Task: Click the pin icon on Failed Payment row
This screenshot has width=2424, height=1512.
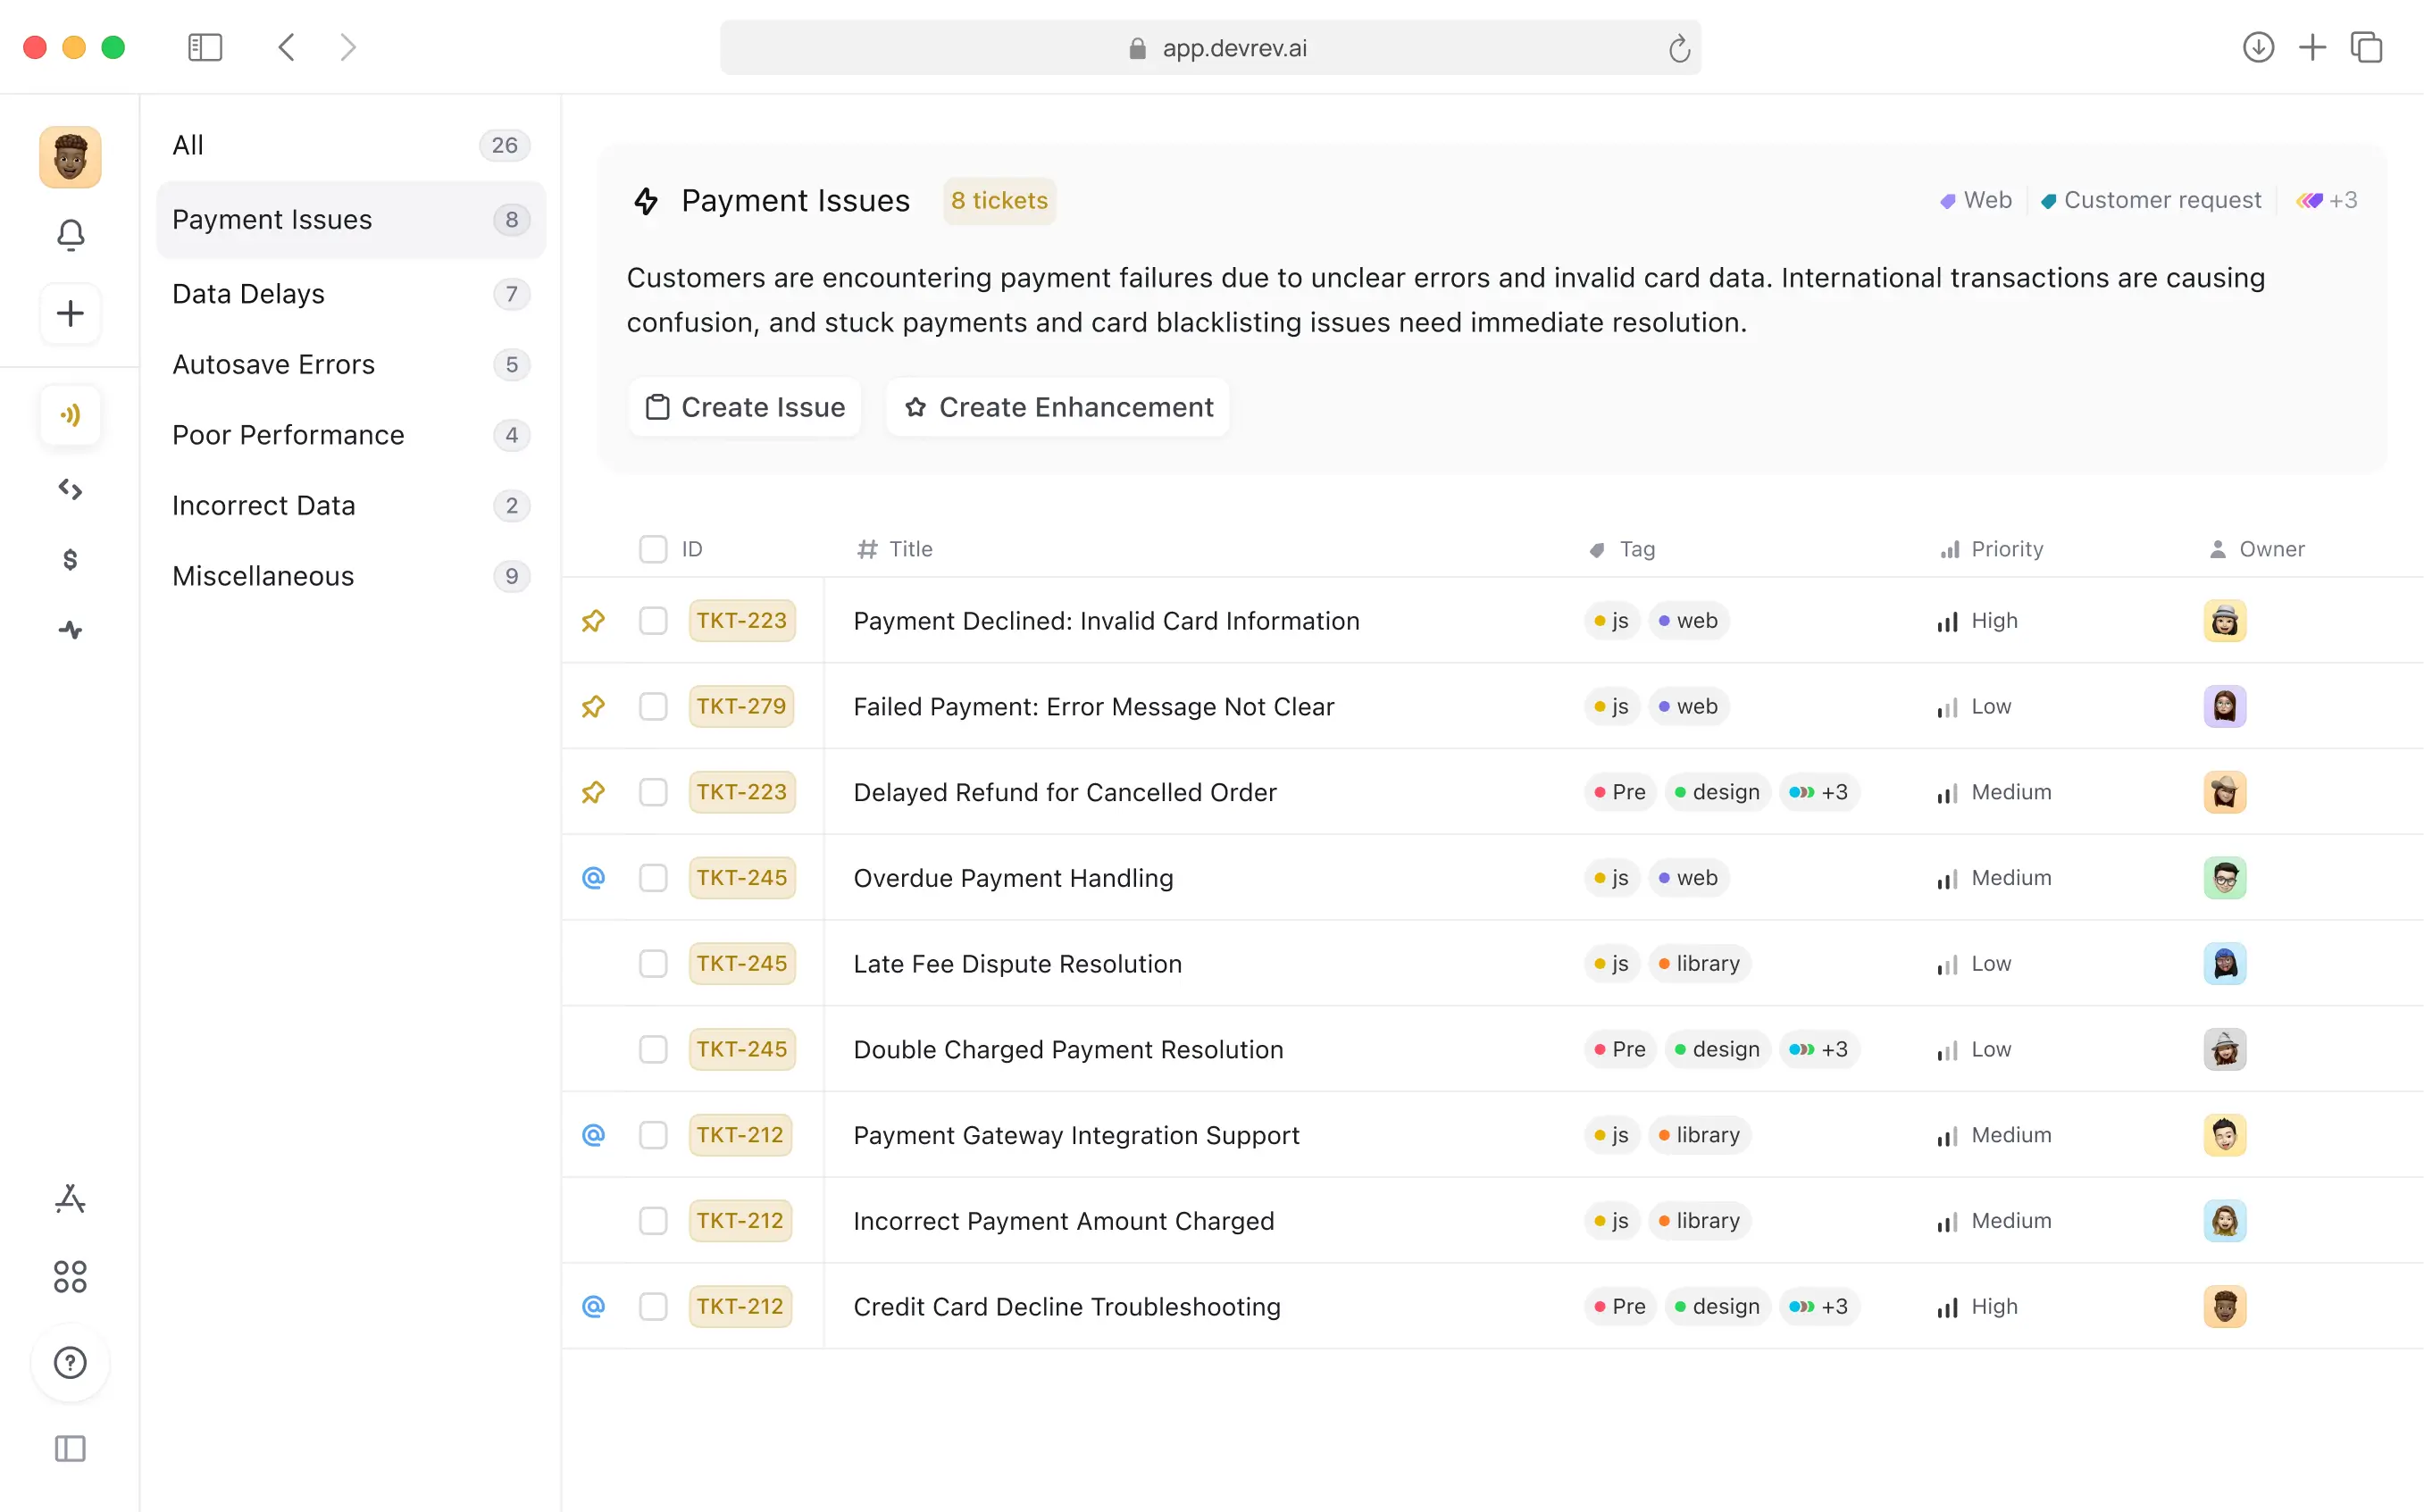Action: (593, 707)
